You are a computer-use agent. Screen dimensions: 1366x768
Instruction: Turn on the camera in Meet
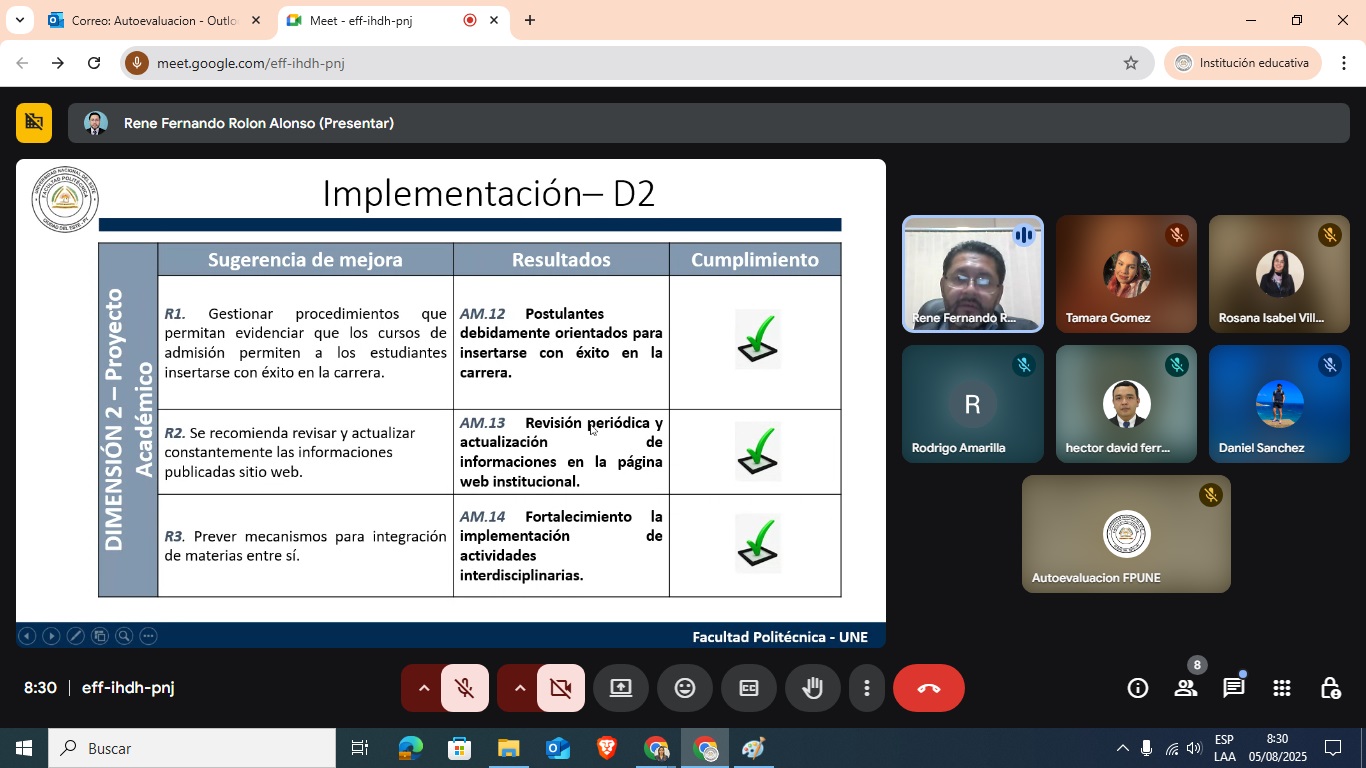[560, 688]
